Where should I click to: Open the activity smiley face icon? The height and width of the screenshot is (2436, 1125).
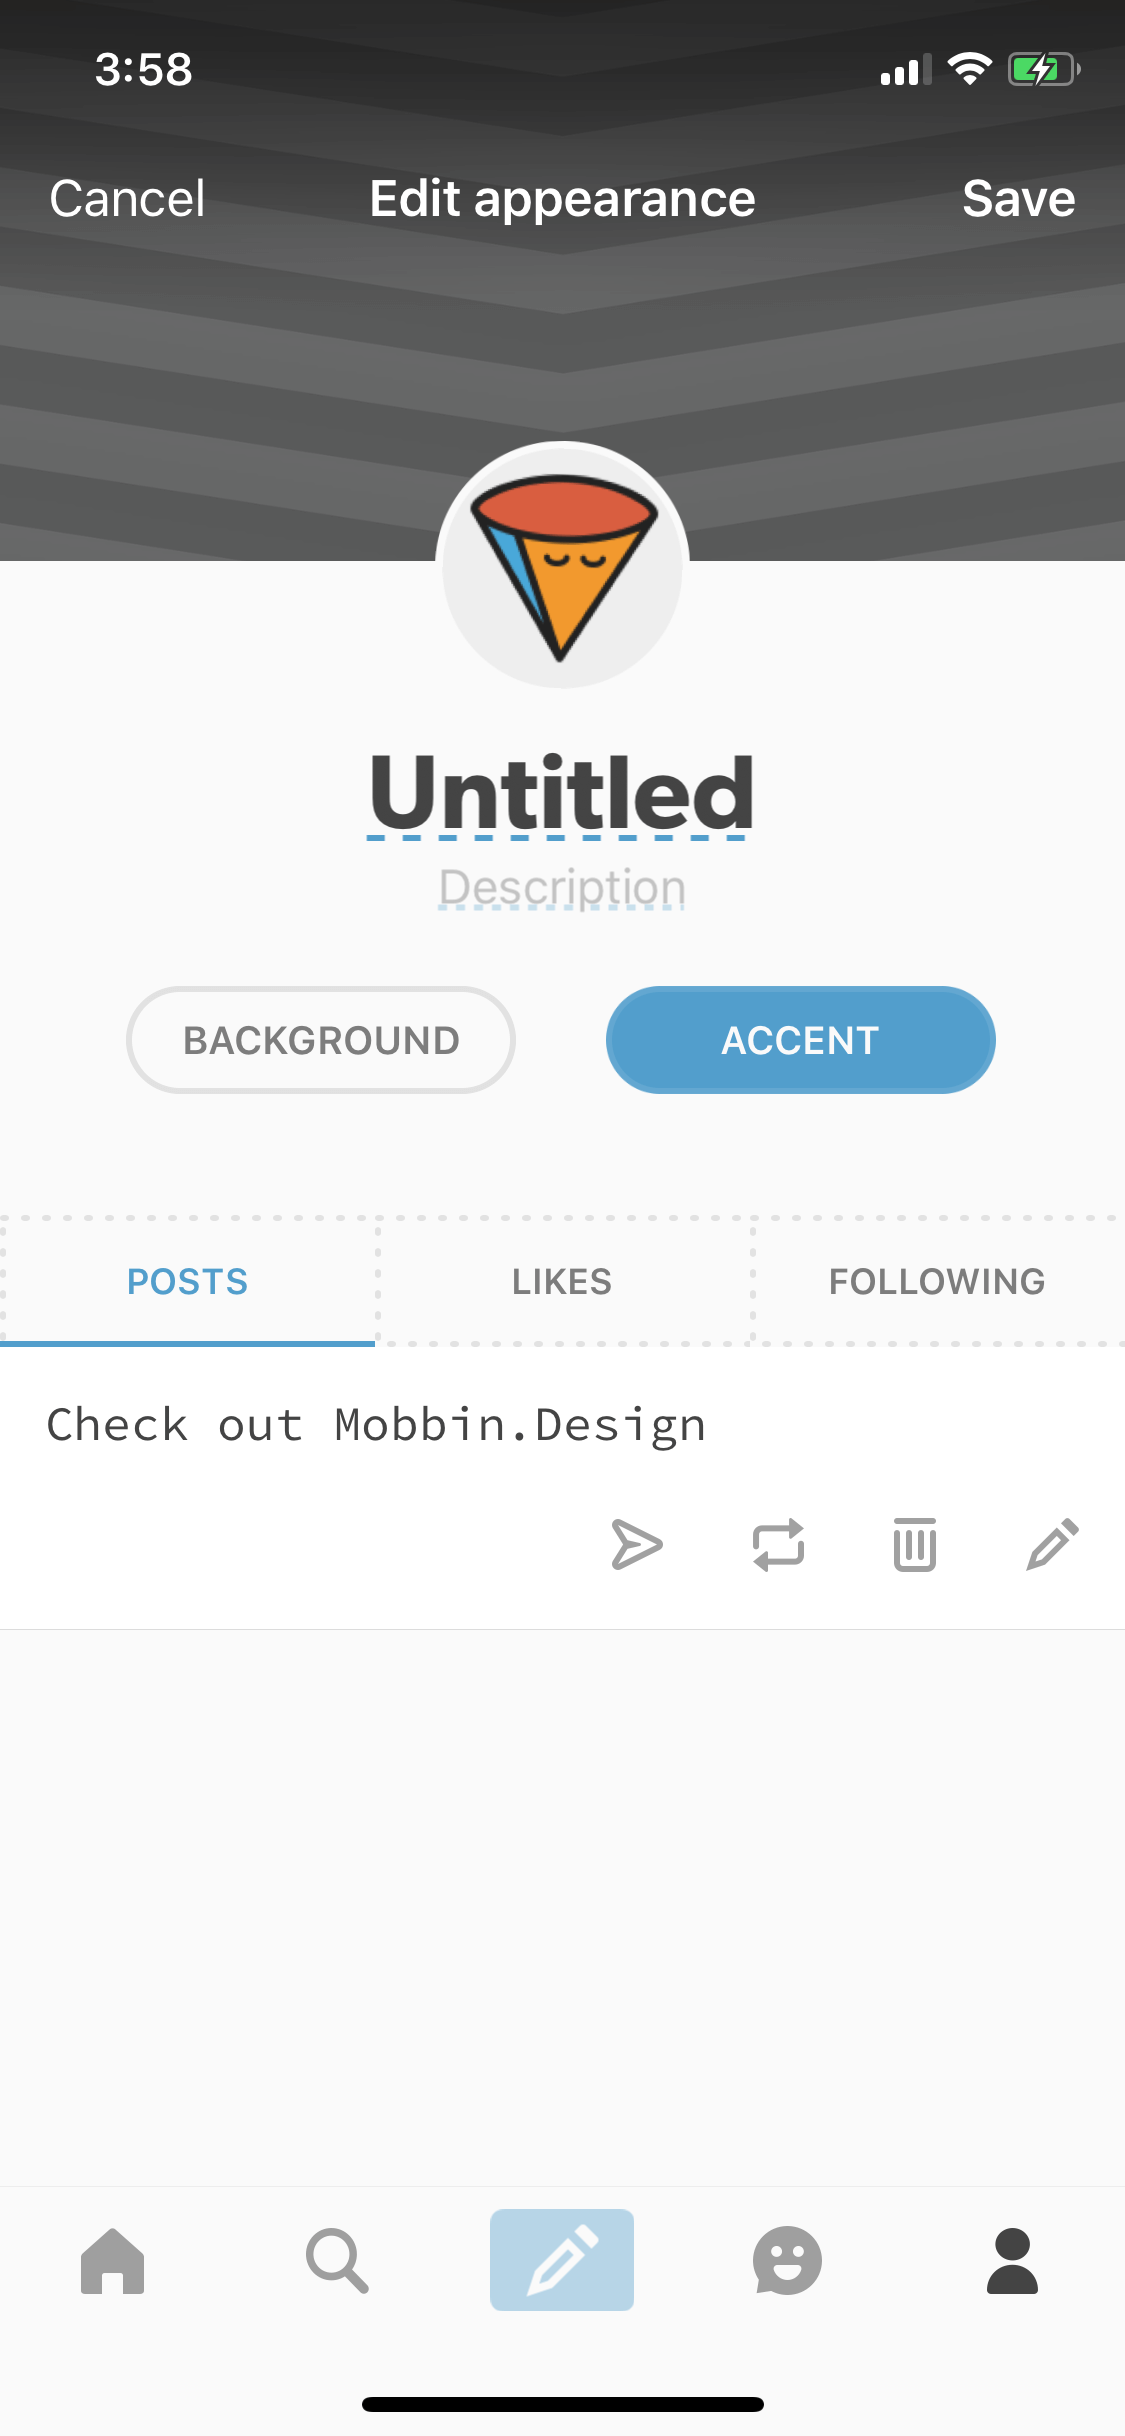[x=787, y=2260]
